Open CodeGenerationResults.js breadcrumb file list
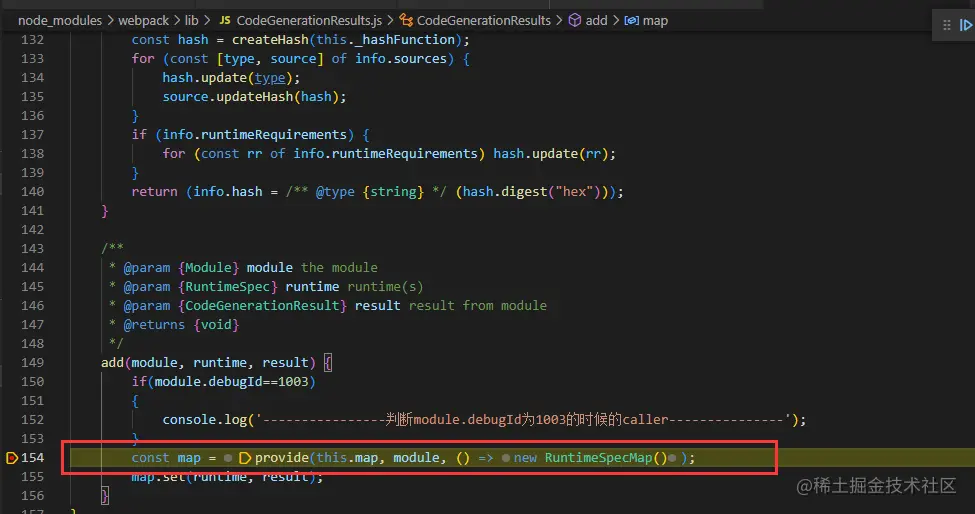Image resolution: width=975 pixels, height=514 pixels. coord(309,21)
